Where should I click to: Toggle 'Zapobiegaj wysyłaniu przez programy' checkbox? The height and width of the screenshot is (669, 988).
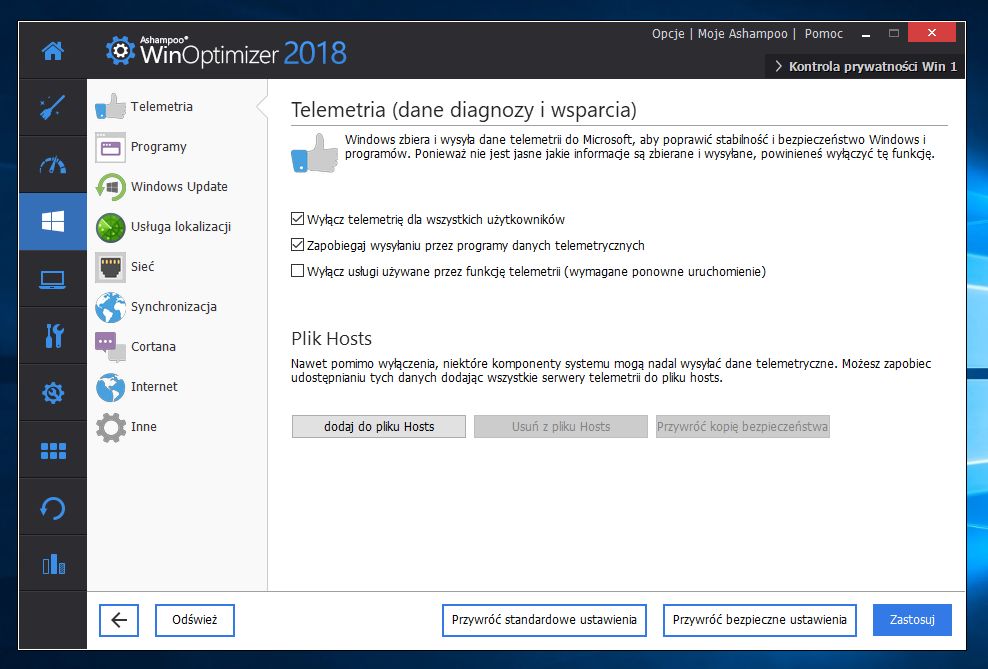pyautogui.click(x=297, y=245)
